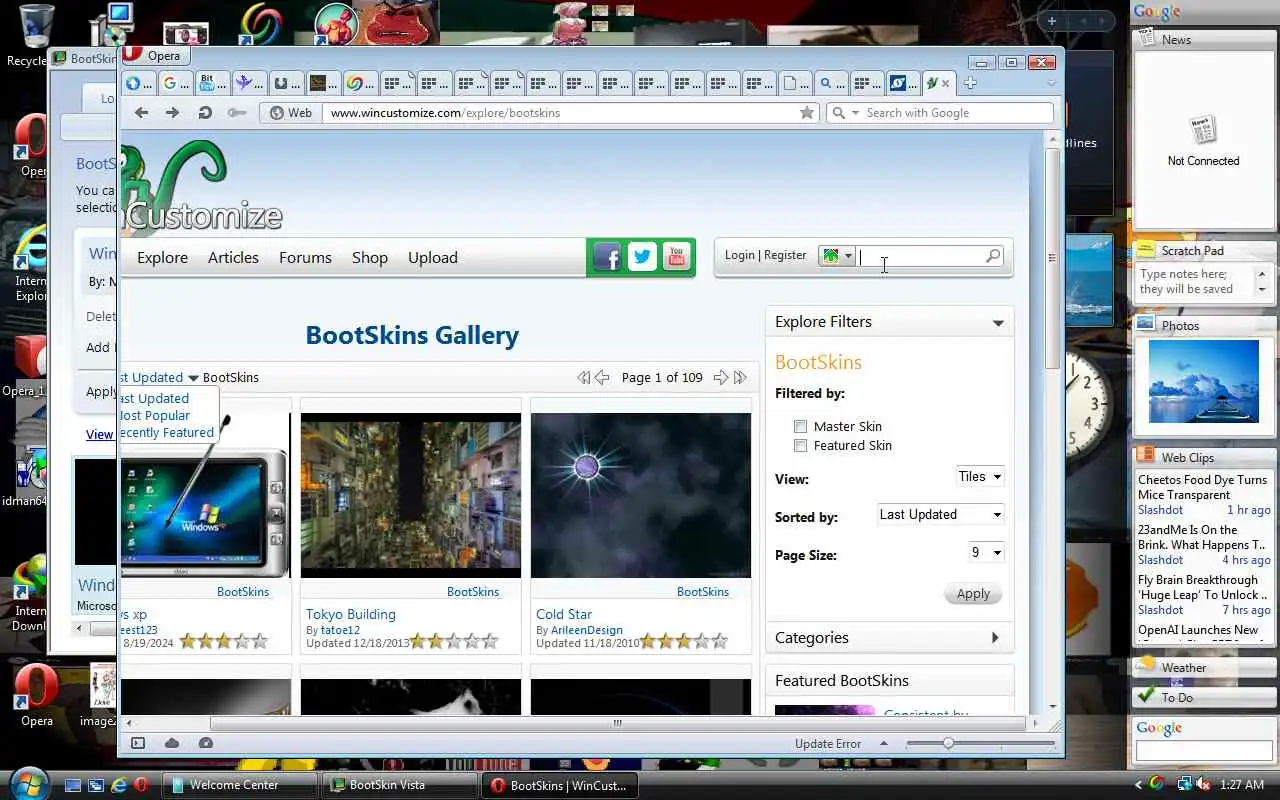
Task: Open the Cold Star skin link
Action: pyautogui.click(x=564, y=614)
